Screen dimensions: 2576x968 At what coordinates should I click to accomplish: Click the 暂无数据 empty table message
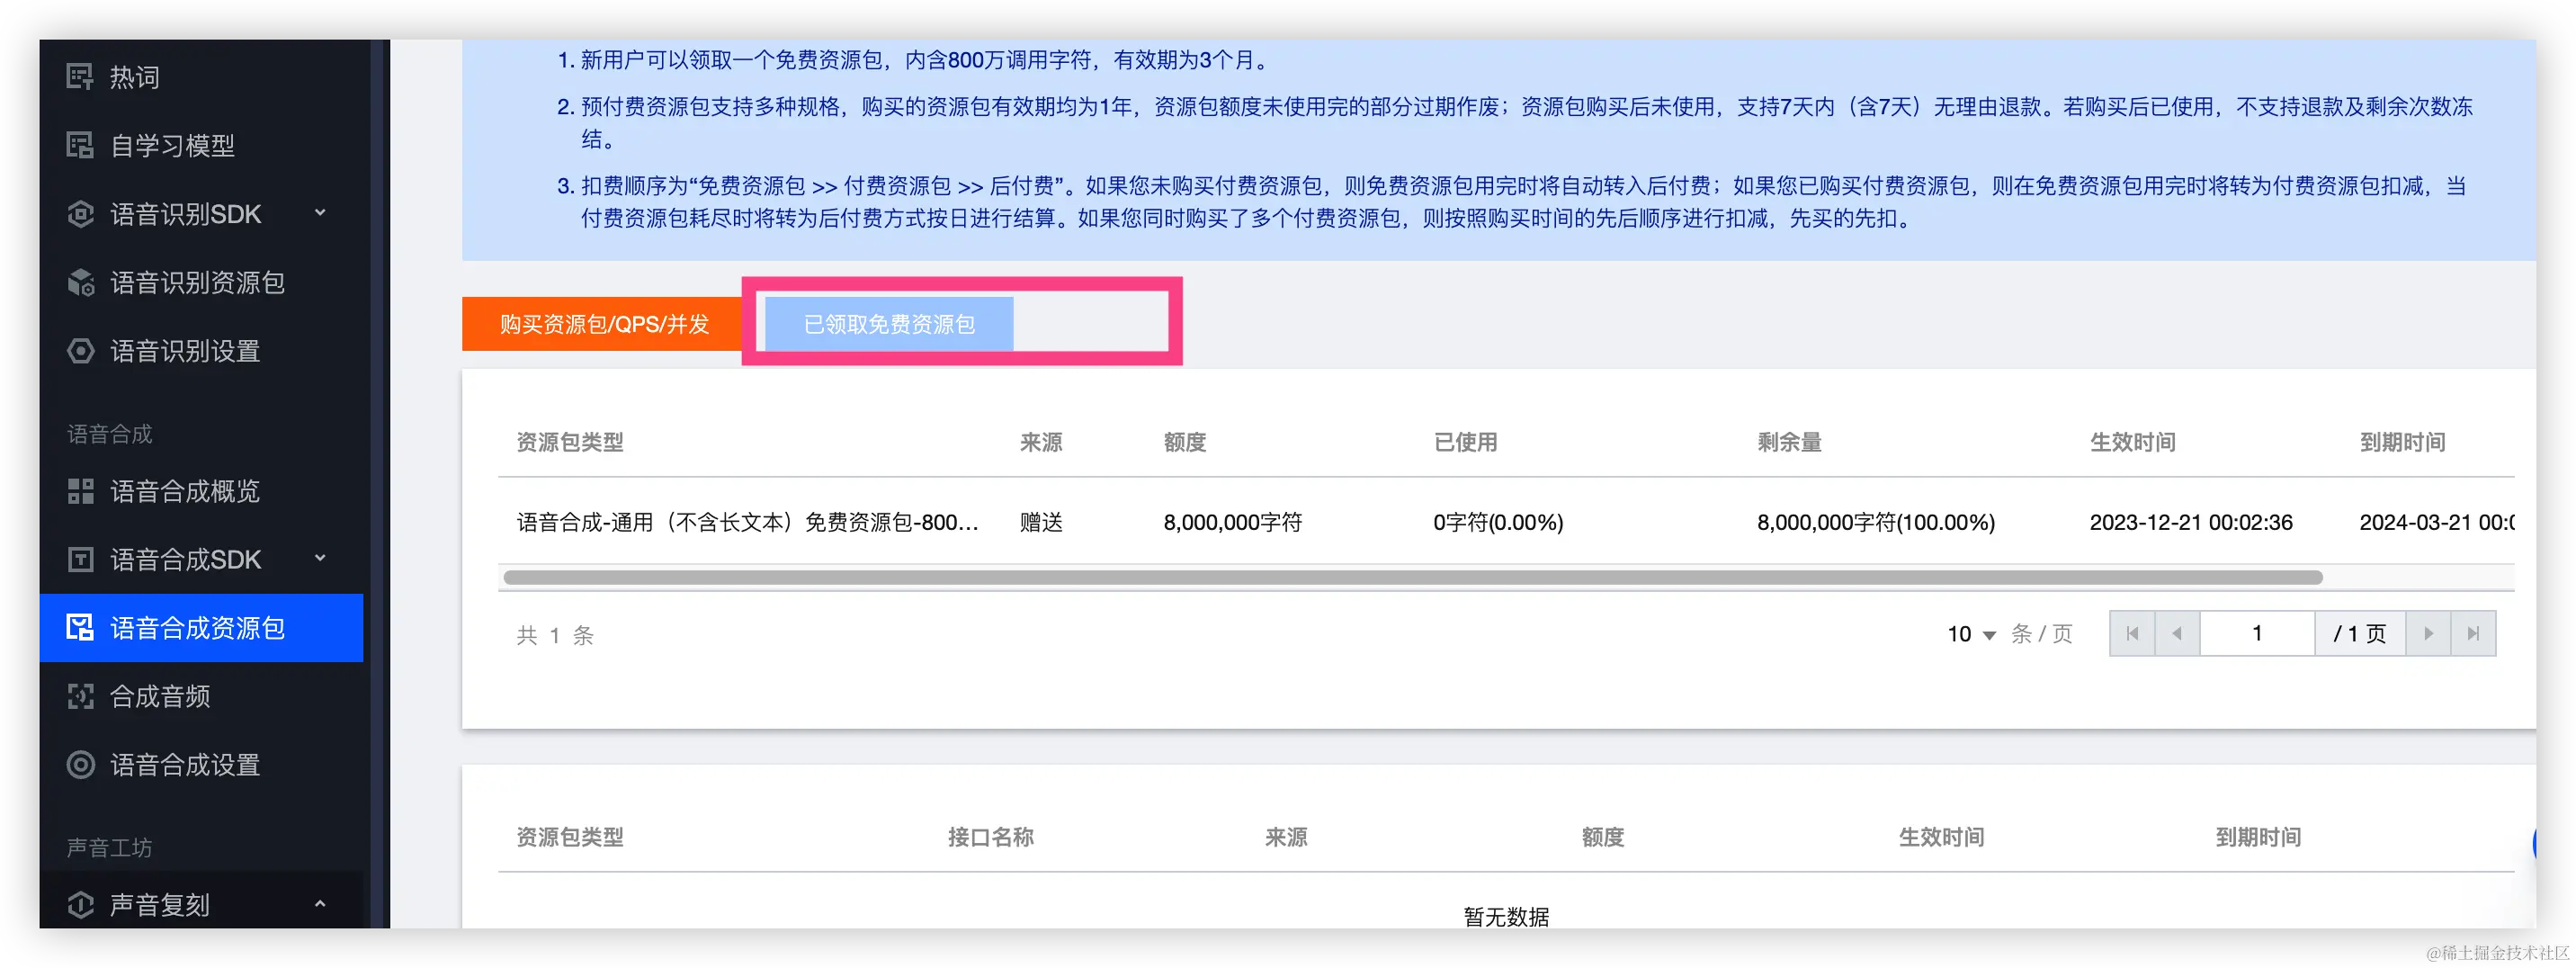pos(1506,917)
